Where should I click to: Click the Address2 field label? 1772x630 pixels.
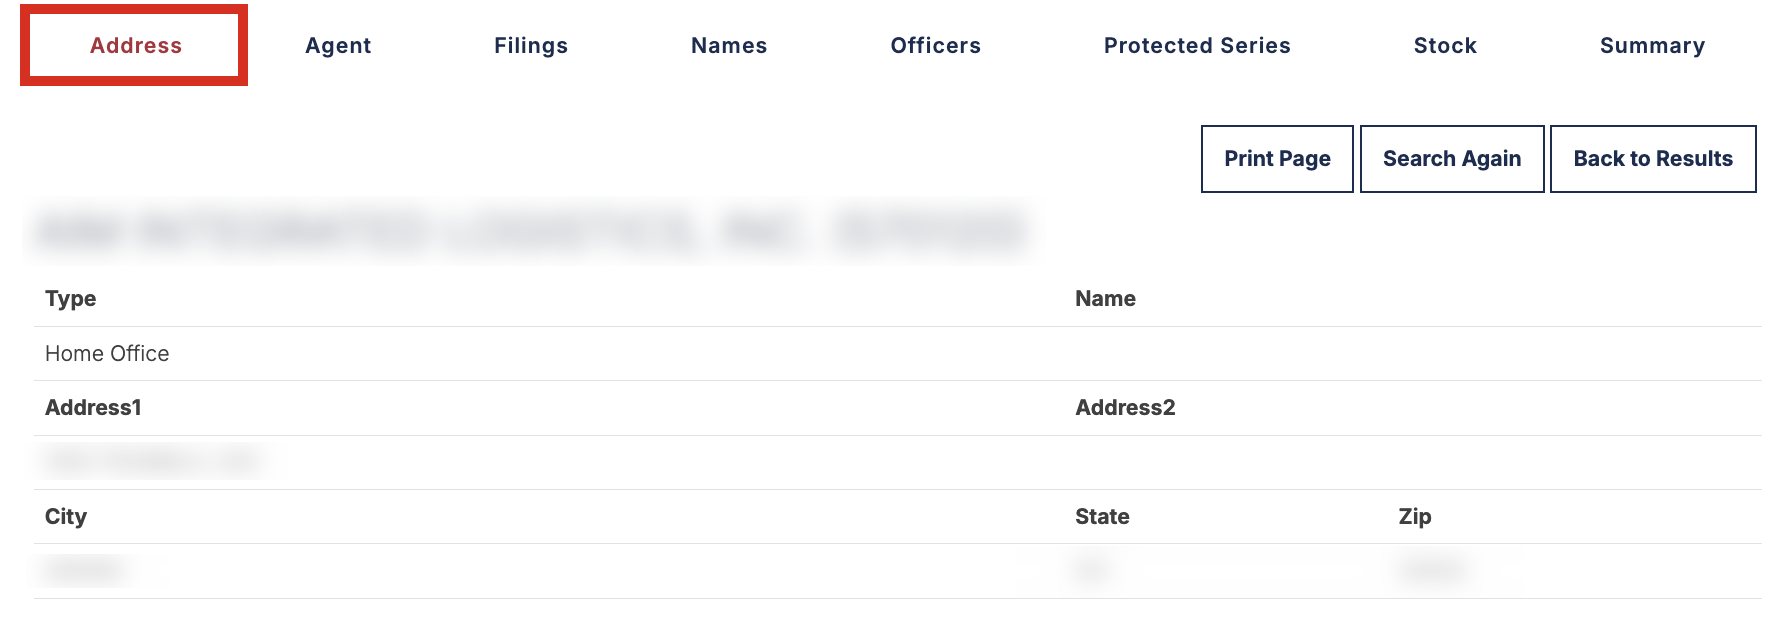[1125, 408]
